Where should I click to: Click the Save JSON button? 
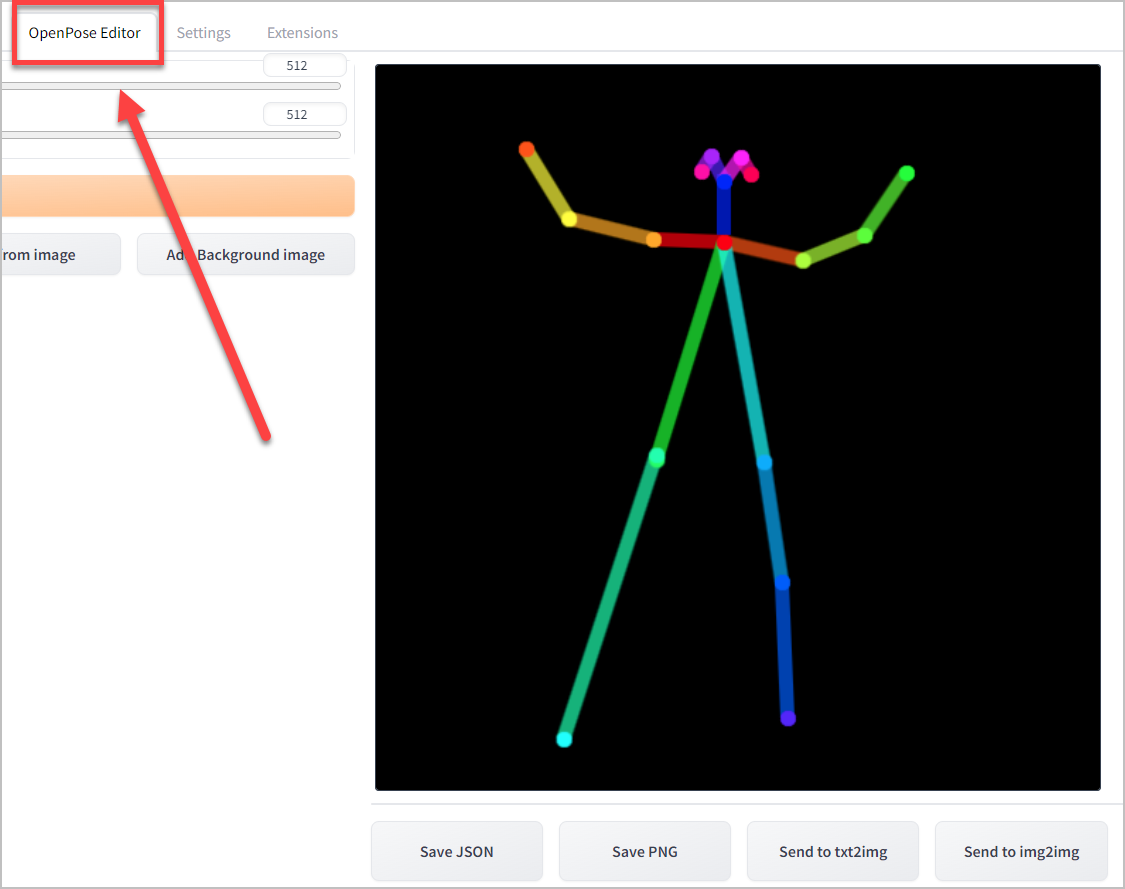[456, 851]
